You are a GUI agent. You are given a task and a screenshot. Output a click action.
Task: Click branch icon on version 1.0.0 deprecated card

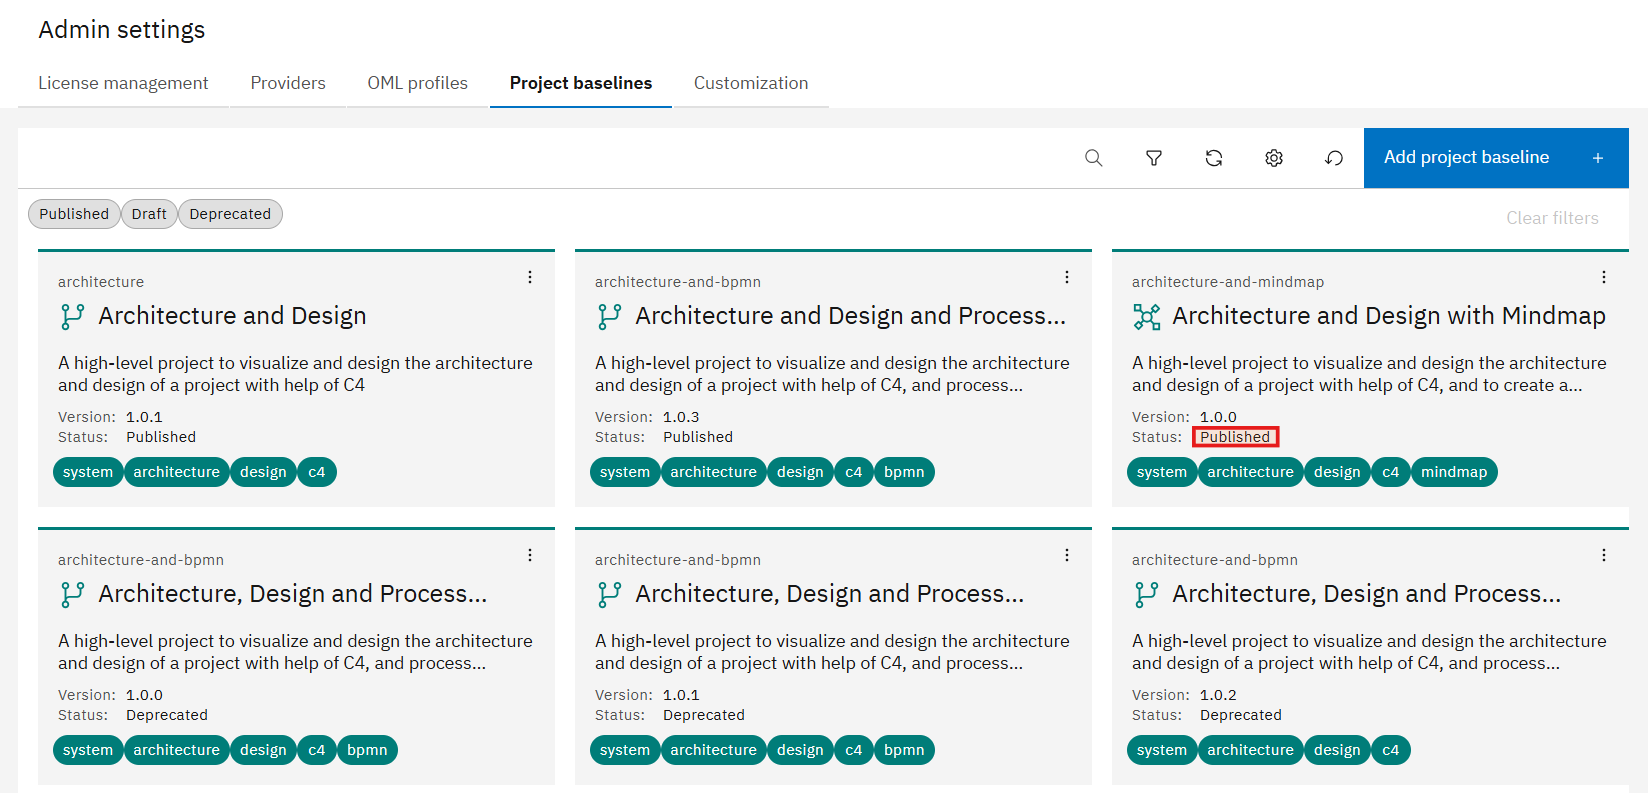(x=73, y=594)
